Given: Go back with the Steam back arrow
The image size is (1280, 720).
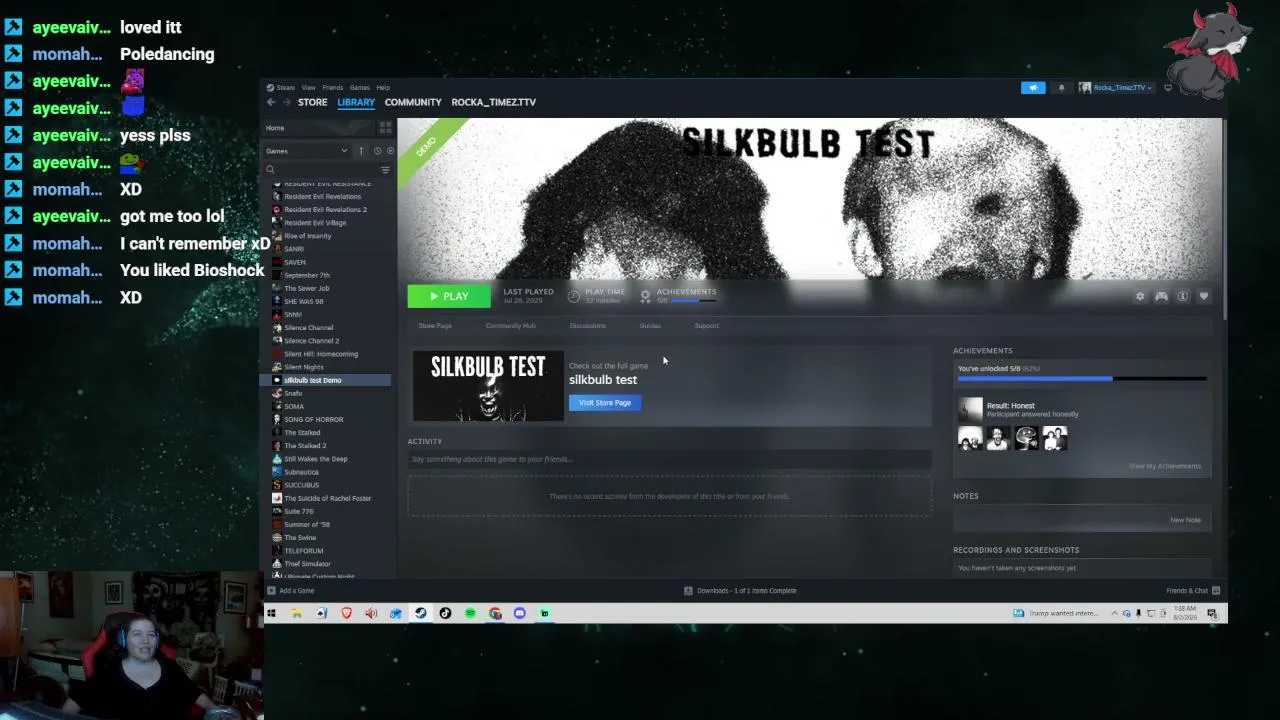Looking at the screenshot, I should (x=271, y=102).
